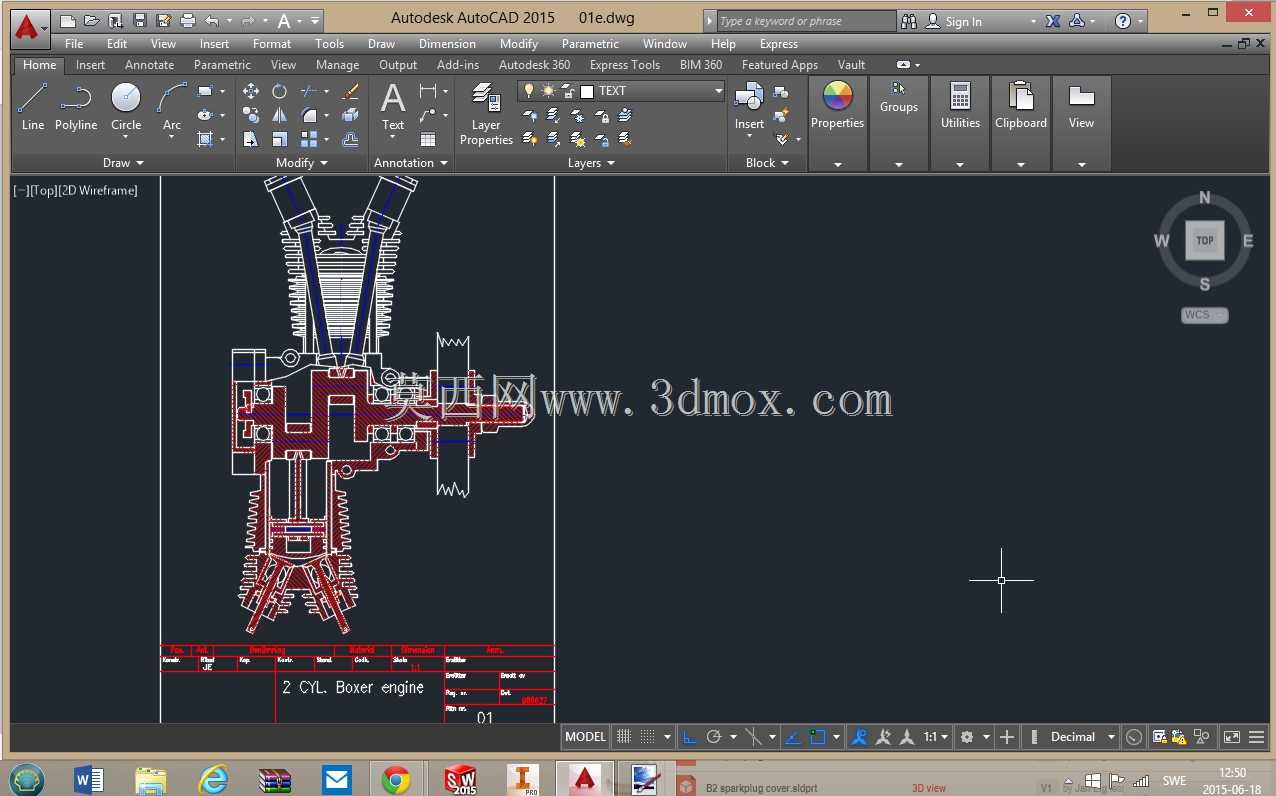Toggle 2D object snap
Screen dimensions: 1276x796
point(817,737)
